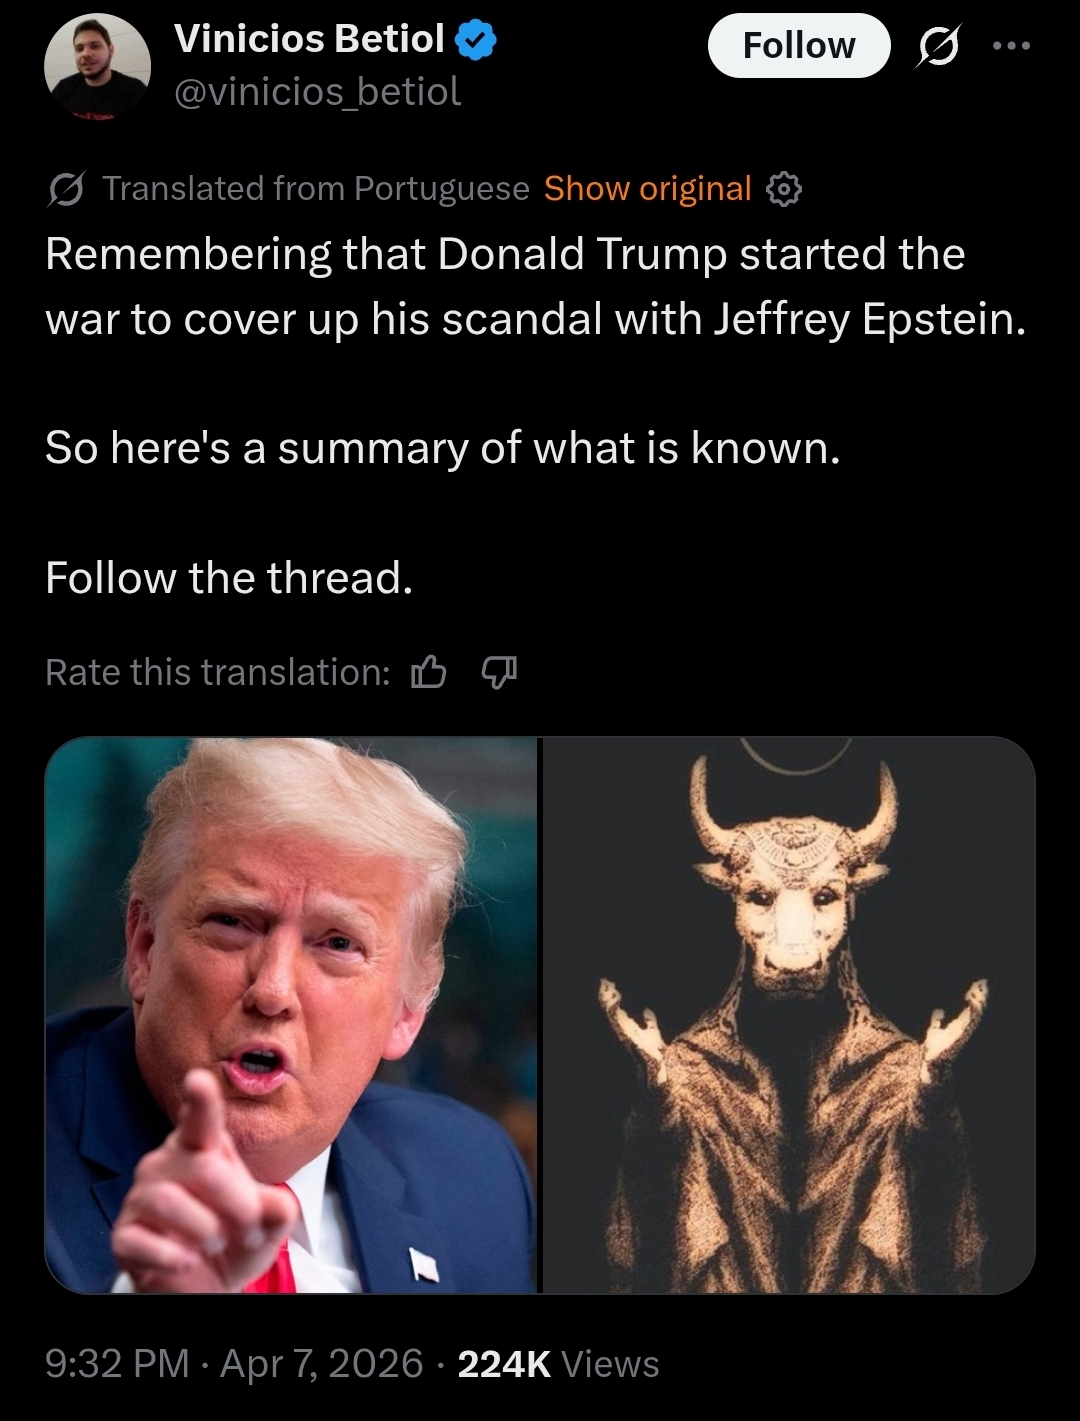Tap 'Rate this translation' label
The image size is (1080, 1421).
pyautogui.click(x=218, y=672)
